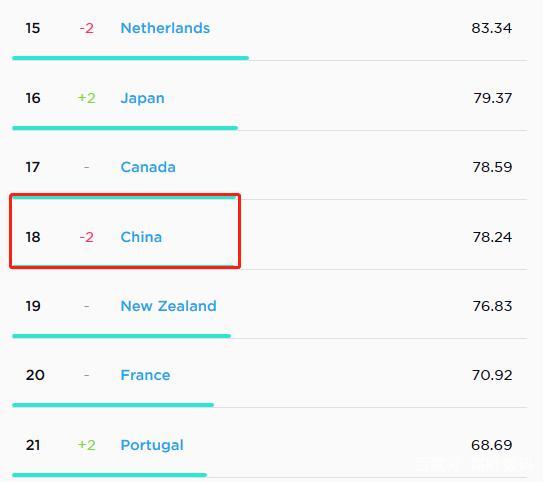
Task: Open the Portugal country link
Action: point(152,445)
